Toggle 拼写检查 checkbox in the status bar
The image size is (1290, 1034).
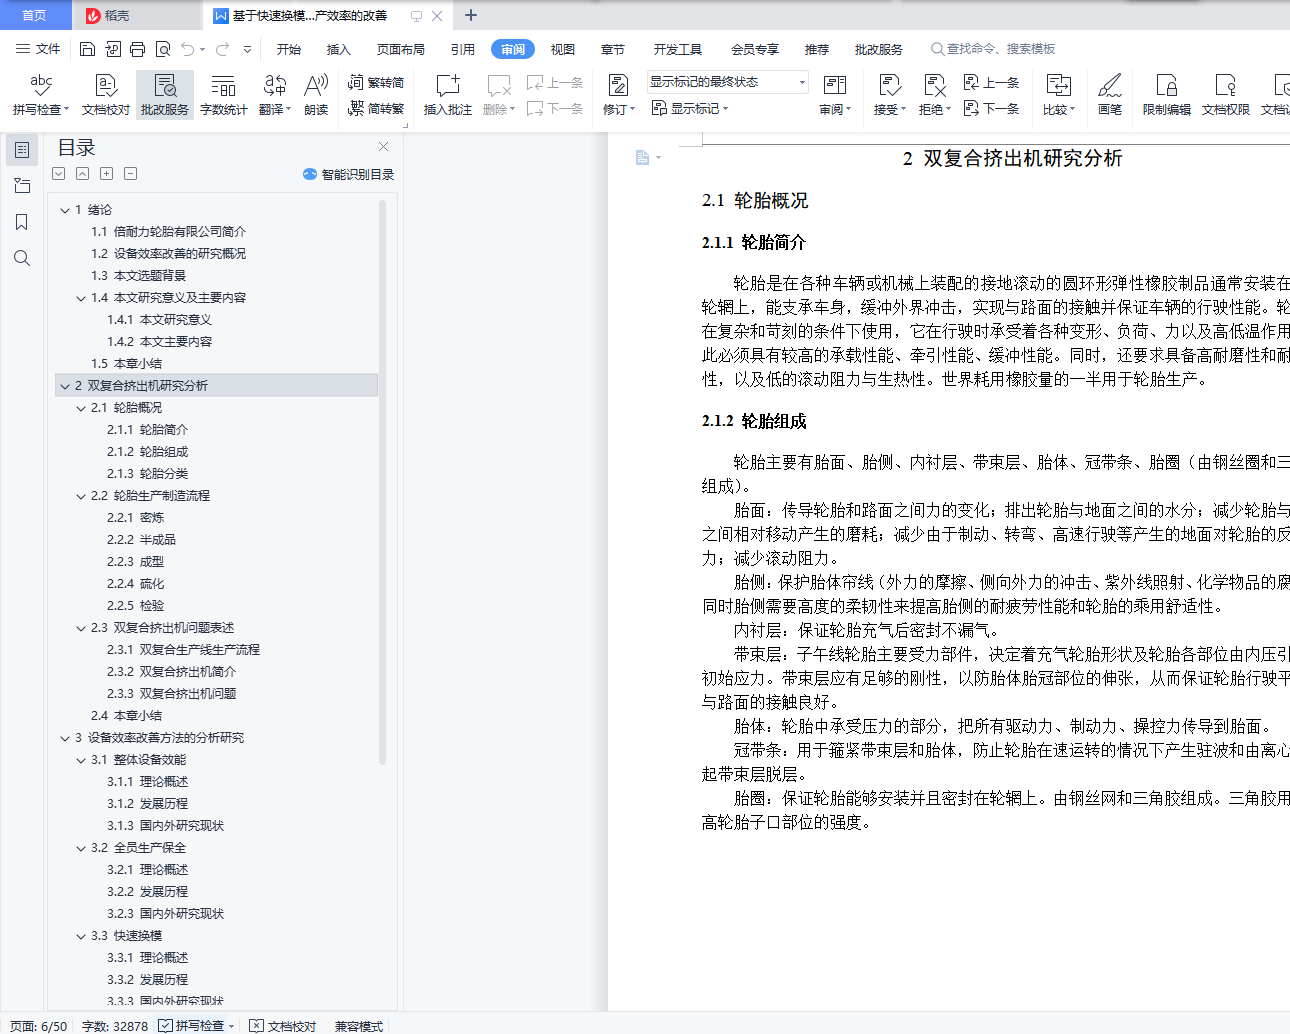coord(166,1026)
